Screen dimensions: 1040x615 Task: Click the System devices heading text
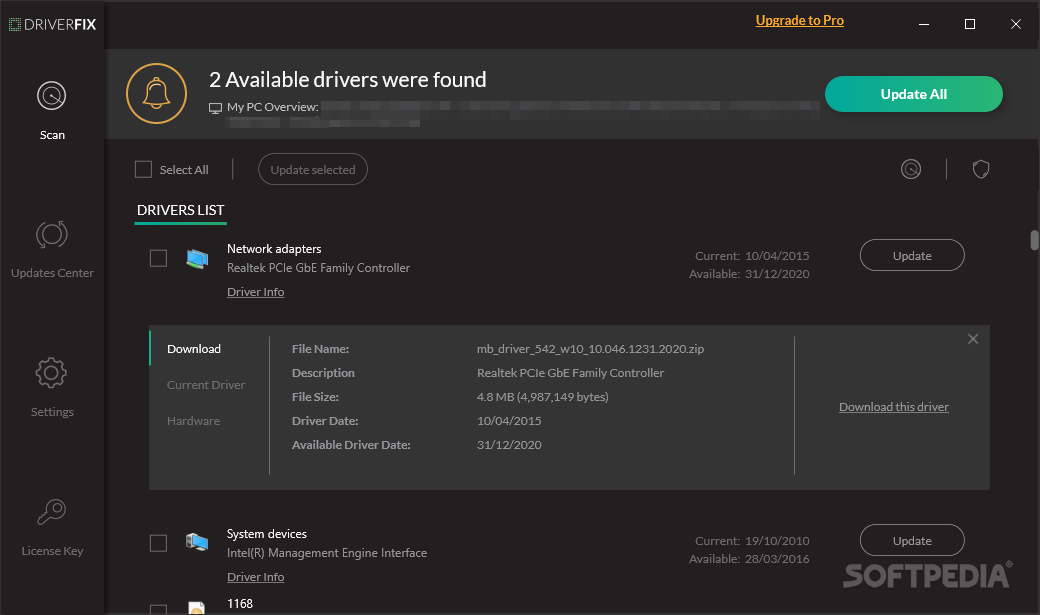[x=267, y=534]
